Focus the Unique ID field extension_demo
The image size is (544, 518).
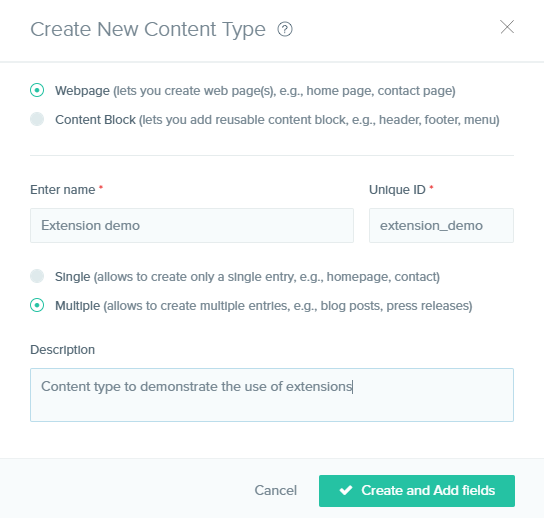[x=441, y=226]
